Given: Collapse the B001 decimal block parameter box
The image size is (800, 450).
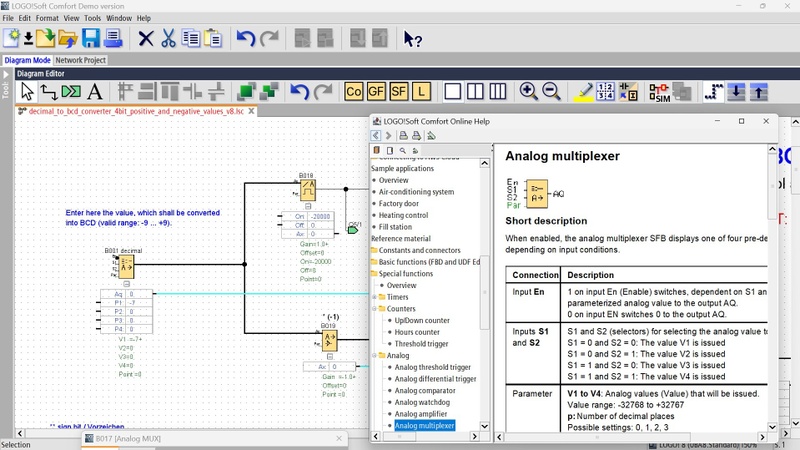Looking at the screenshot, I should [x=126, y=284].
